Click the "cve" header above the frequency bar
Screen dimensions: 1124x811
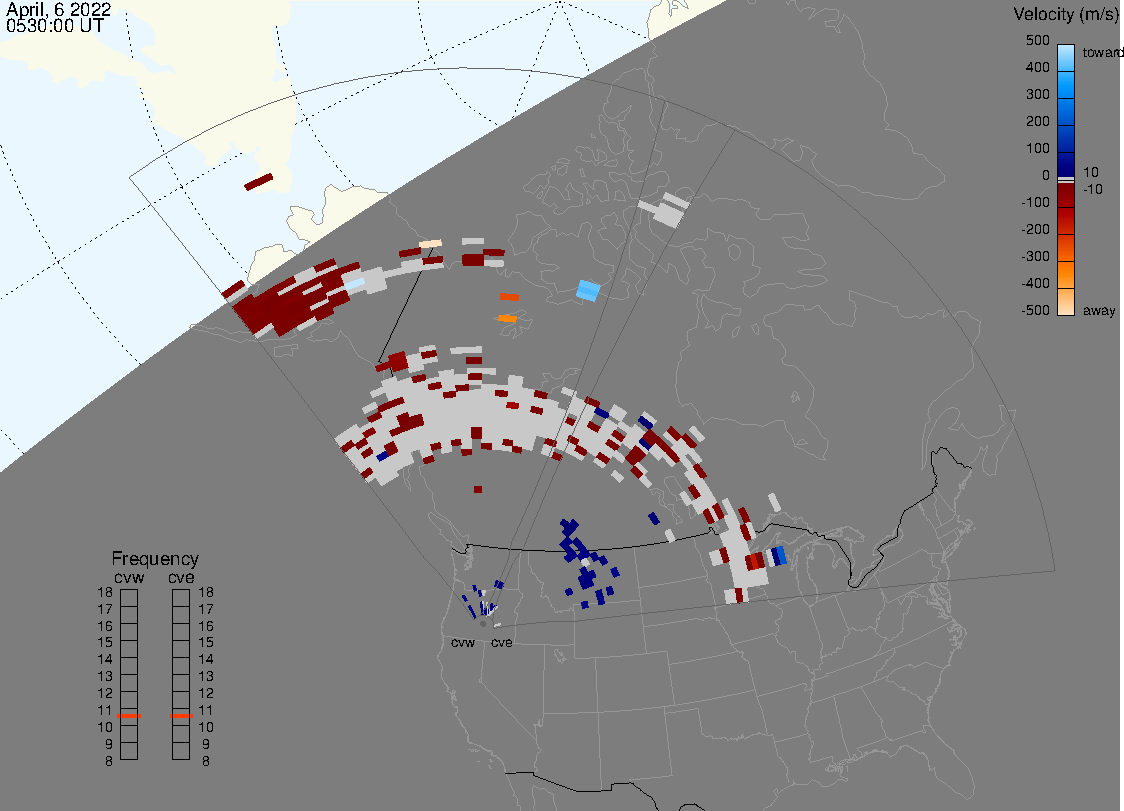(x=181, y=577)
